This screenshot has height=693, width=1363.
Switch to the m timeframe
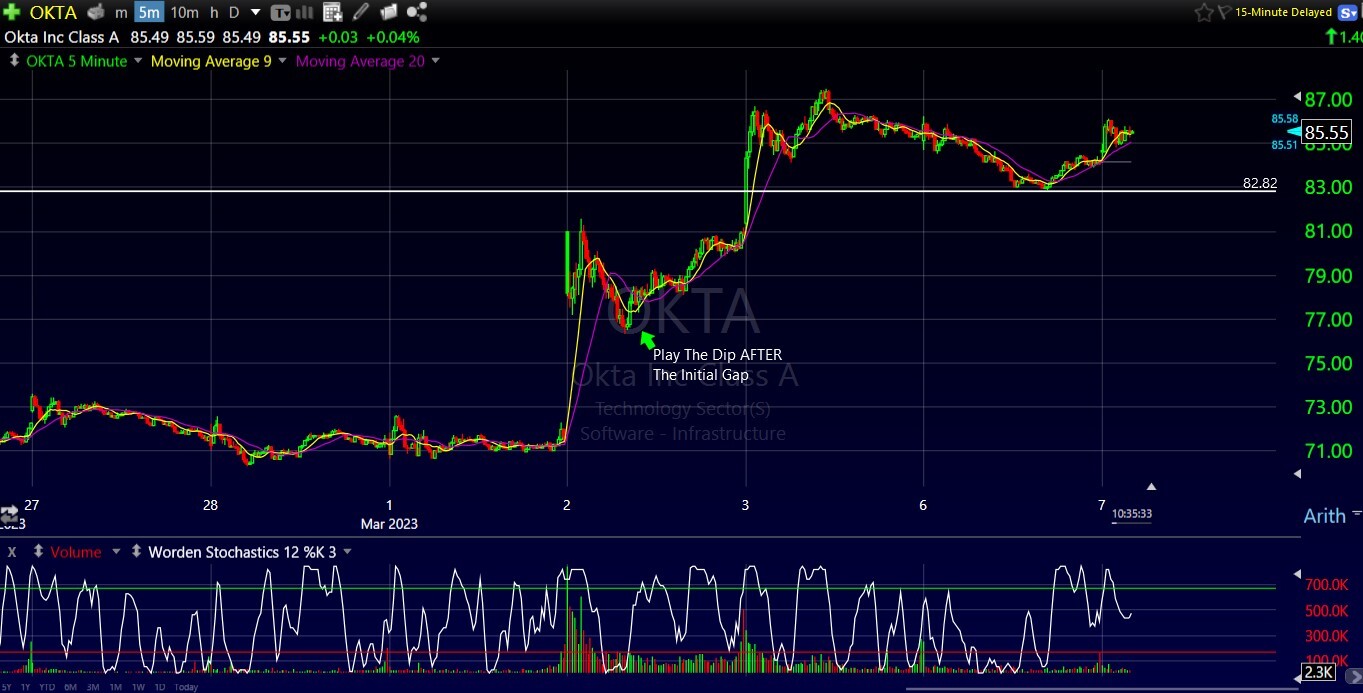tap(121, 12)
